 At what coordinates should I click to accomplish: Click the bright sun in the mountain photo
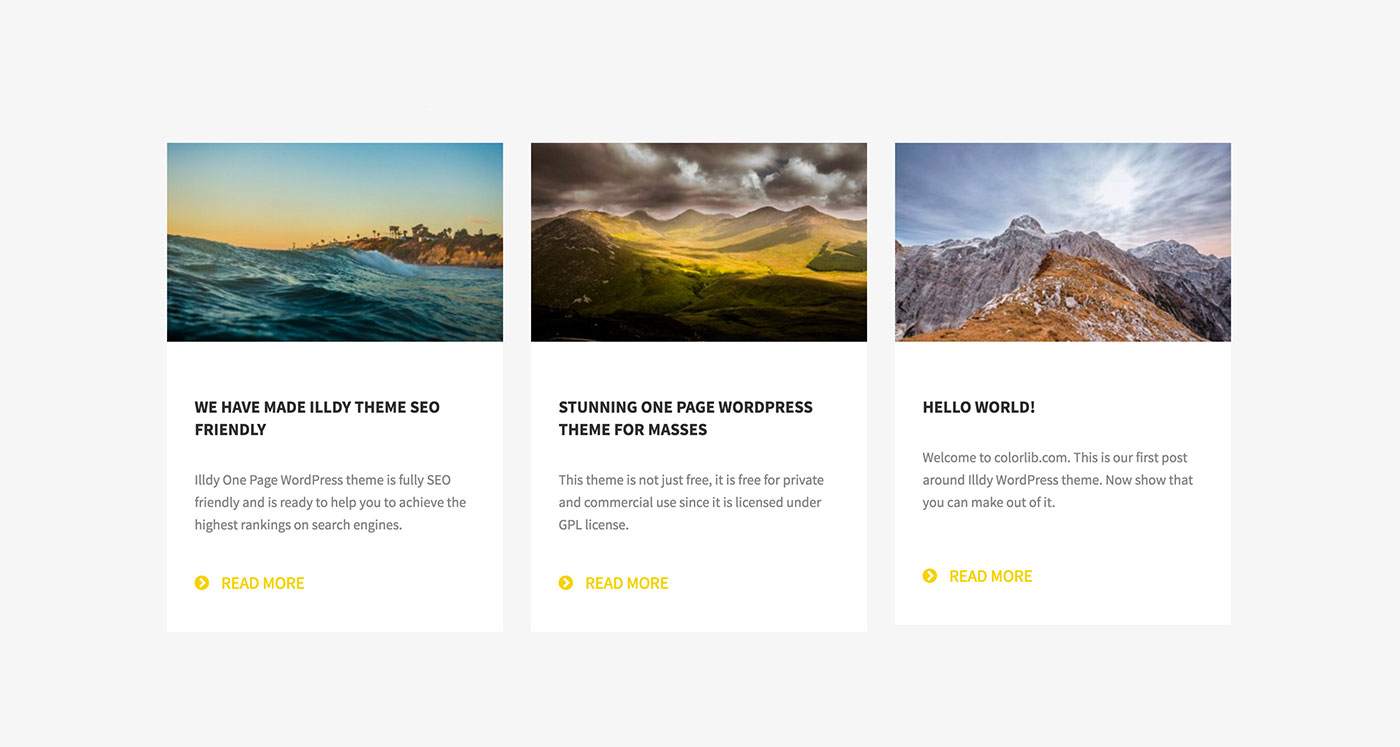(1118, 186)
